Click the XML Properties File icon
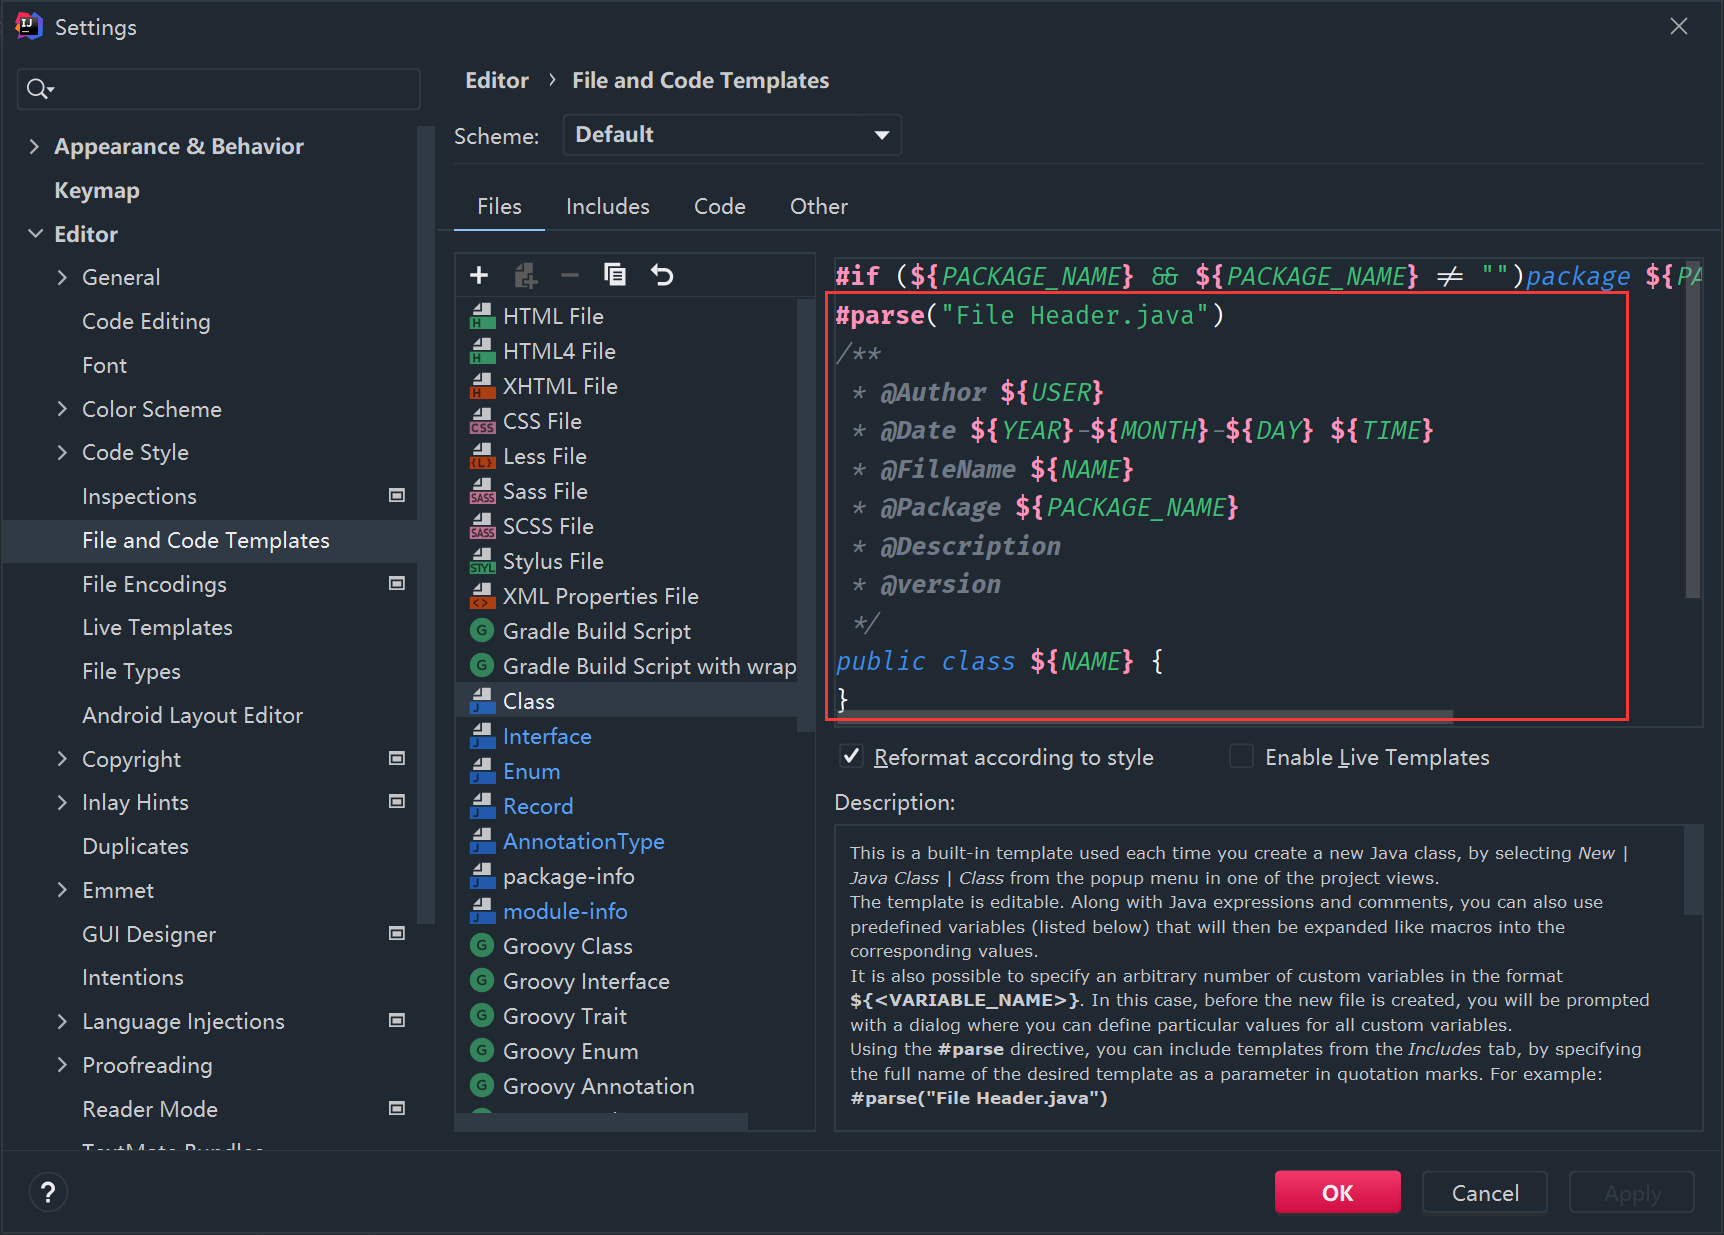1724x1235 pixels. pos(482,596)
